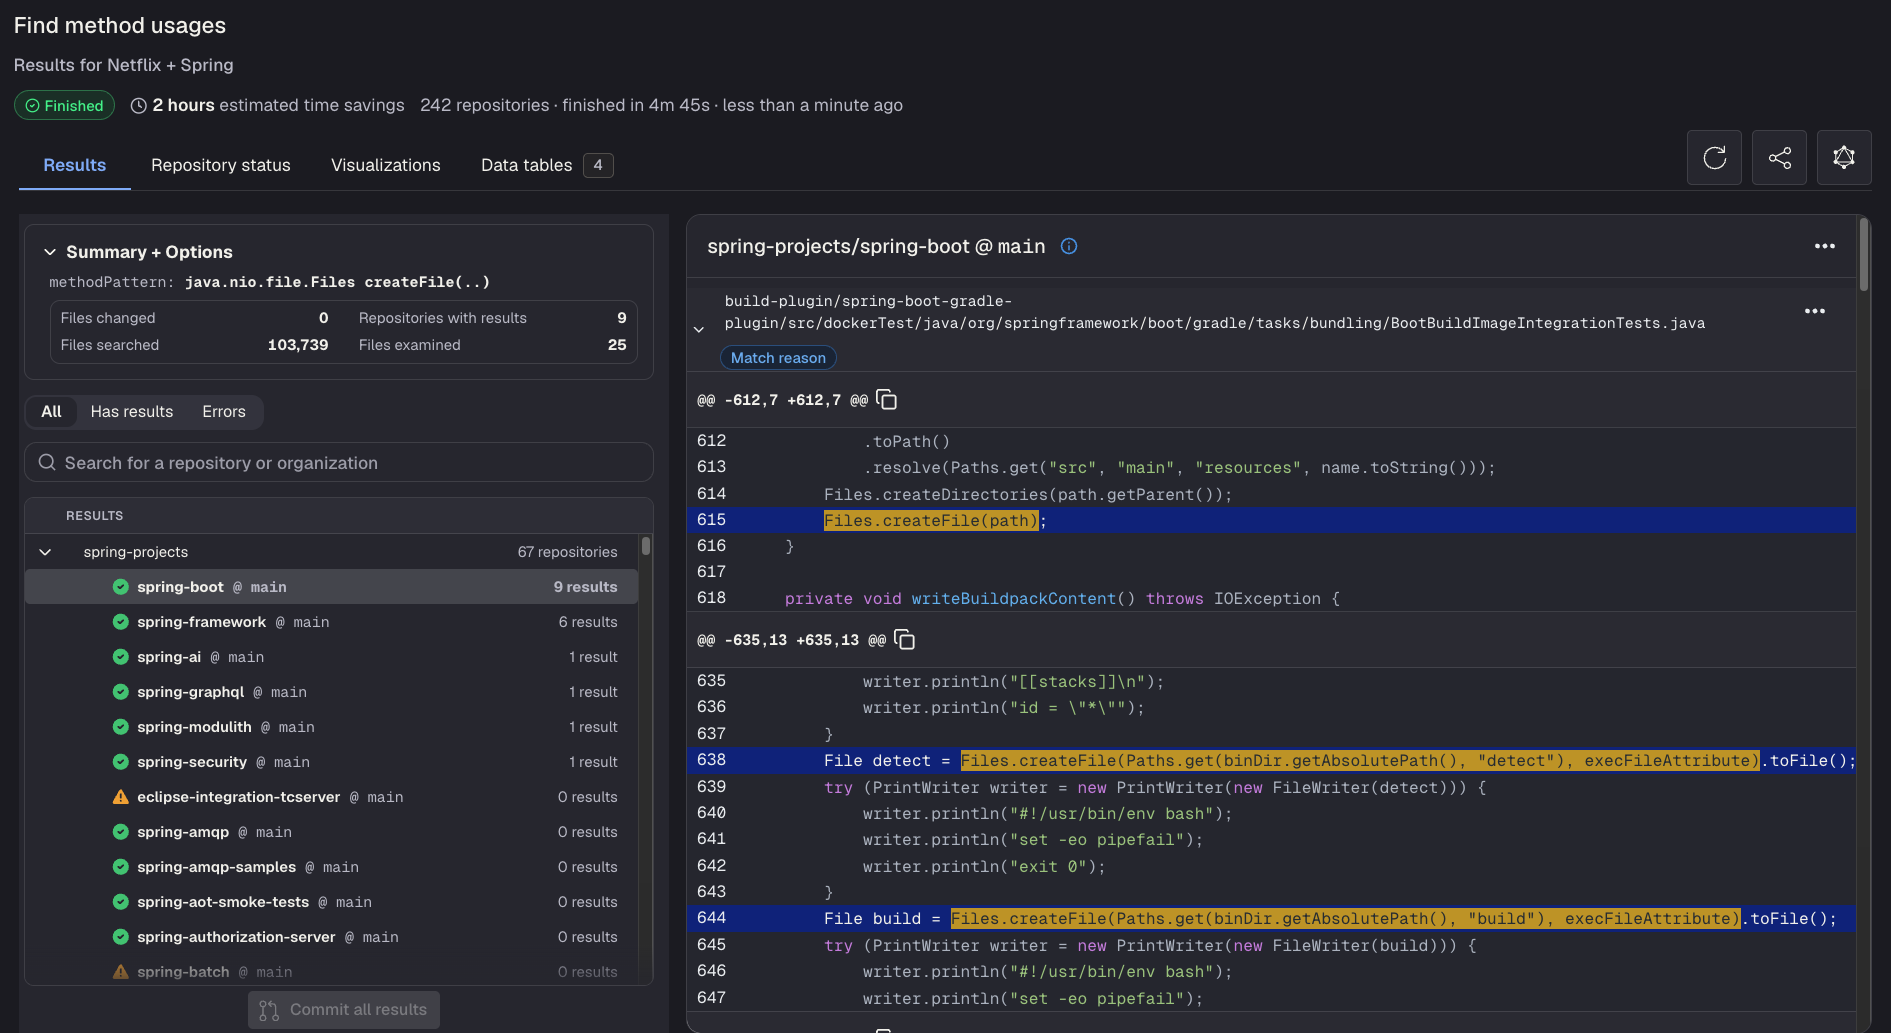1891x1033 pixels.
Task: Open the Data tables tab
Action: (547, 165)
